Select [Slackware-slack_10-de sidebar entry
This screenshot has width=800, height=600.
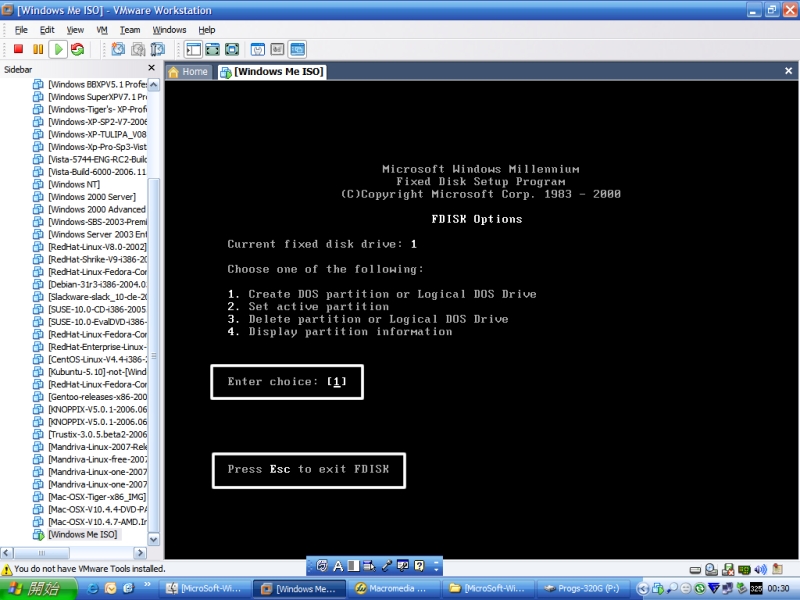coord(89,297)
